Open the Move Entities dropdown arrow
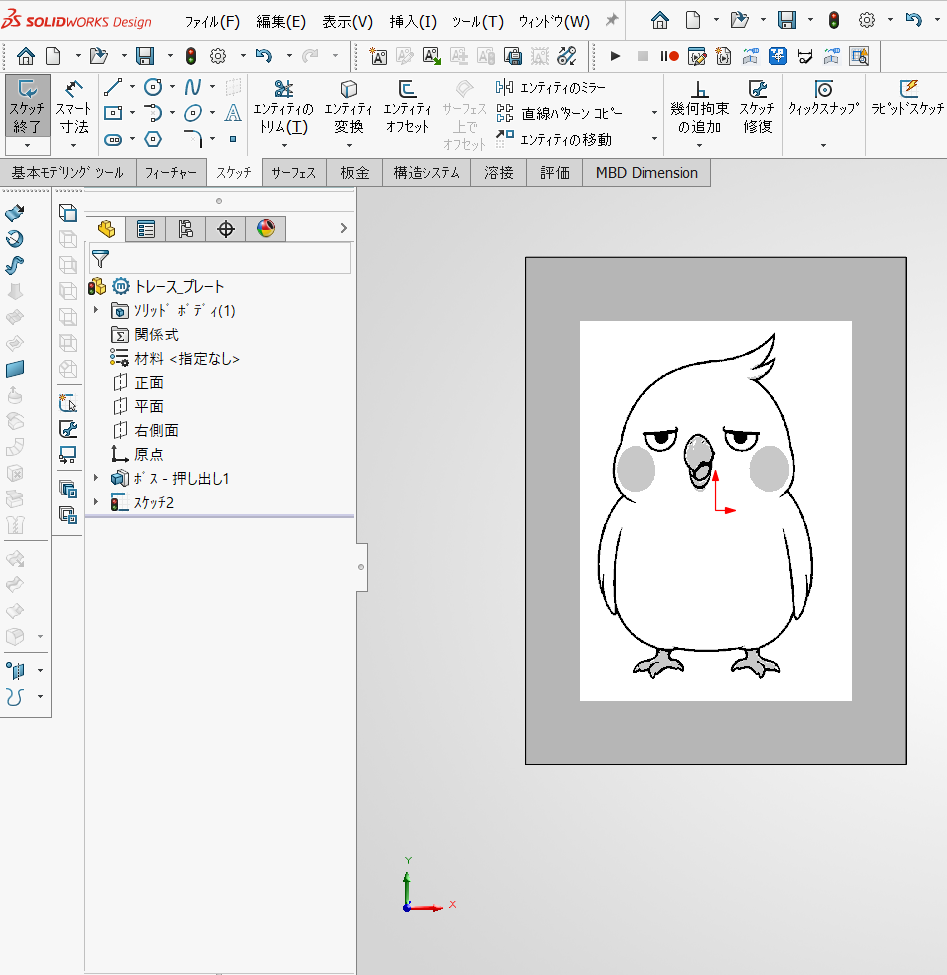947x975 pixels. [654, 139]
